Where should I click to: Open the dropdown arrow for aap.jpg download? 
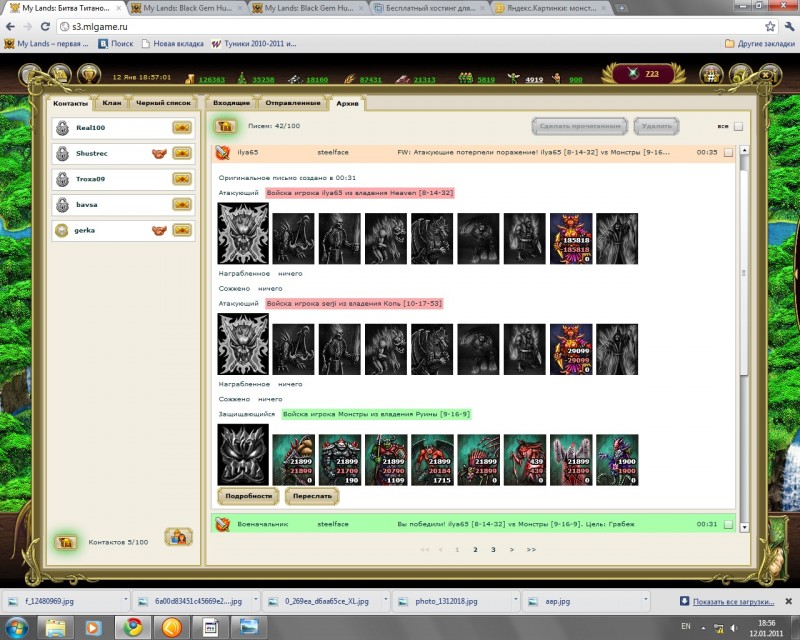(645, 600)
